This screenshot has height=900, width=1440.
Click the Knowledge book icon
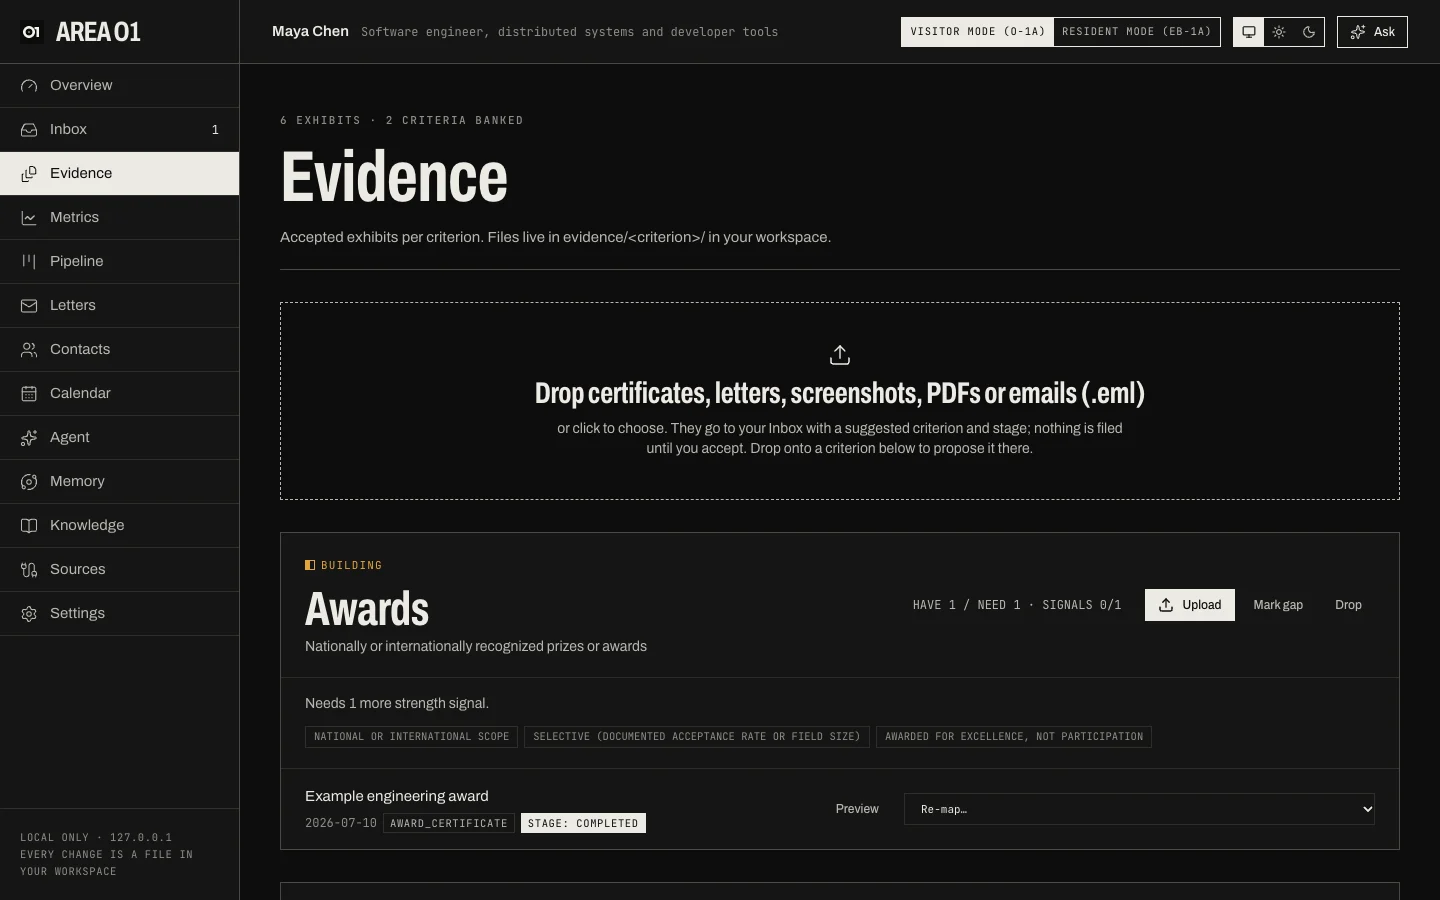pos(29,526)
